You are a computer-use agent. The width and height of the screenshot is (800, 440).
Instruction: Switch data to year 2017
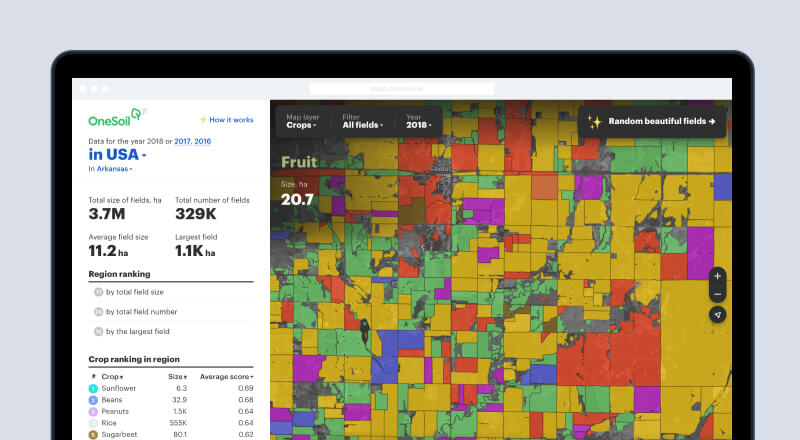[x=182, y=141]
